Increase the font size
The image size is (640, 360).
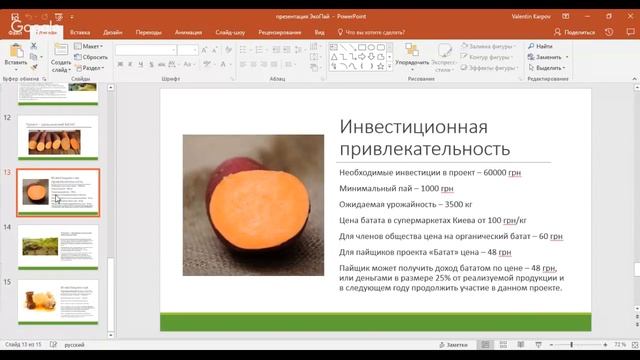coord(204,50)
